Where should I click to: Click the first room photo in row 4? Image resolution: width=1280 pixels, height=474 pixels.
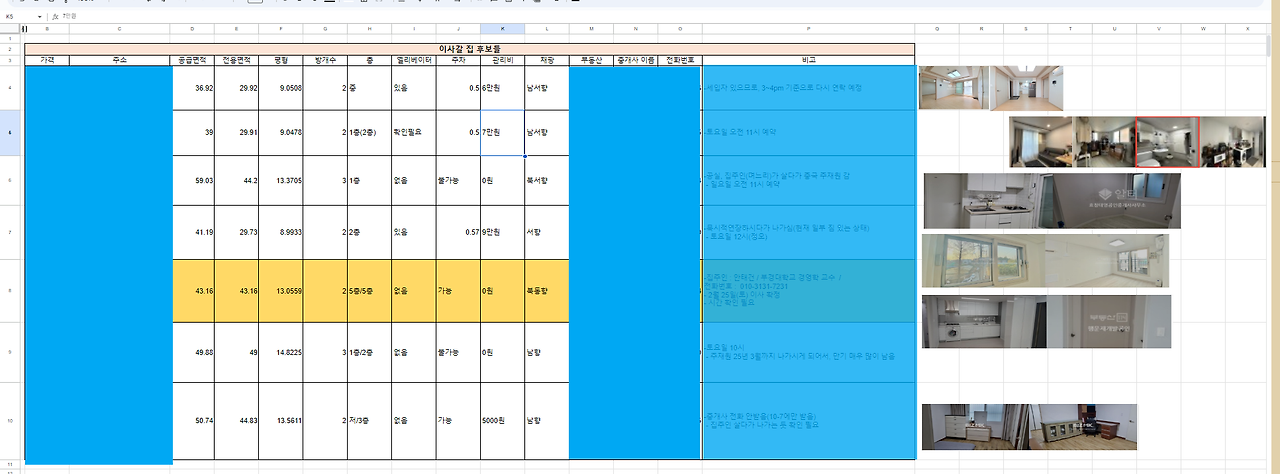pyautogui.click(x=953, y=88)
